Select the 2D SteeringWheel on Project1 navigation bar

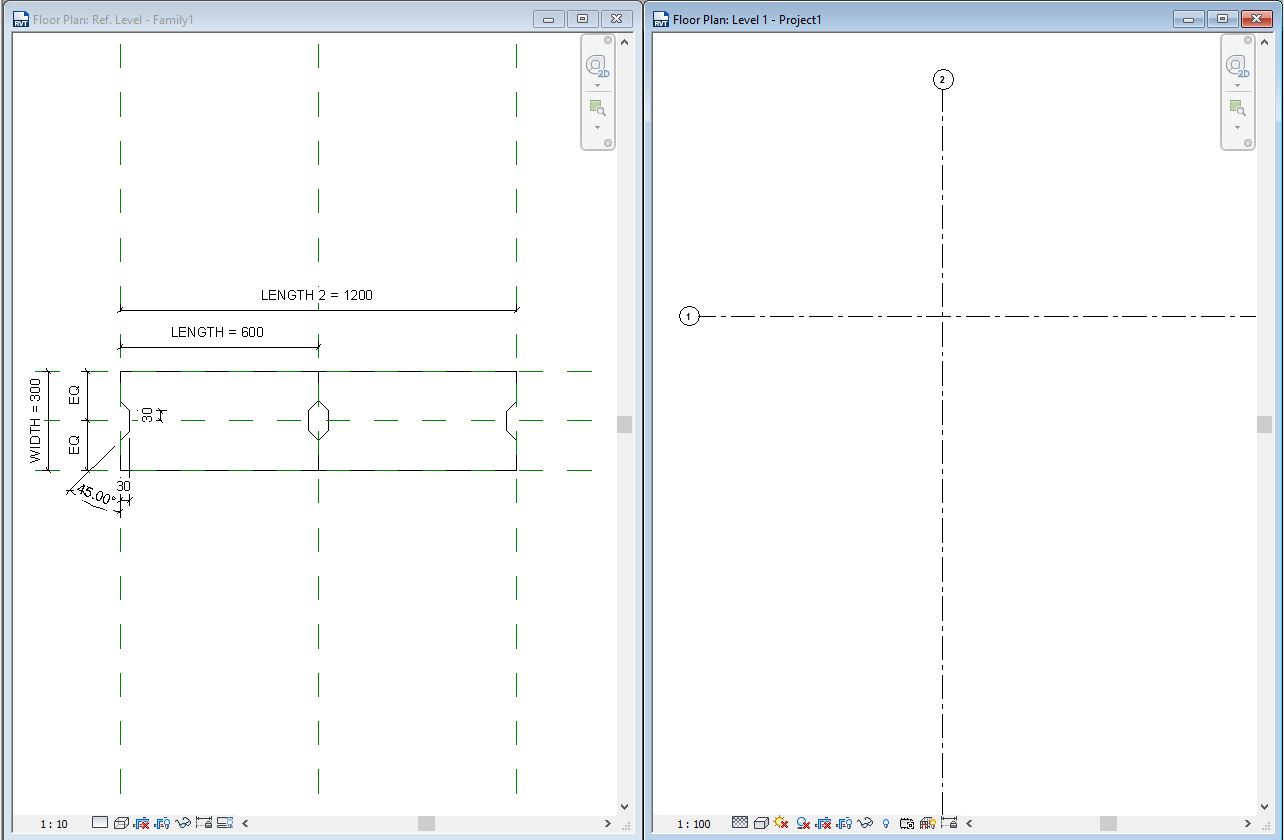coord(1238,65)
